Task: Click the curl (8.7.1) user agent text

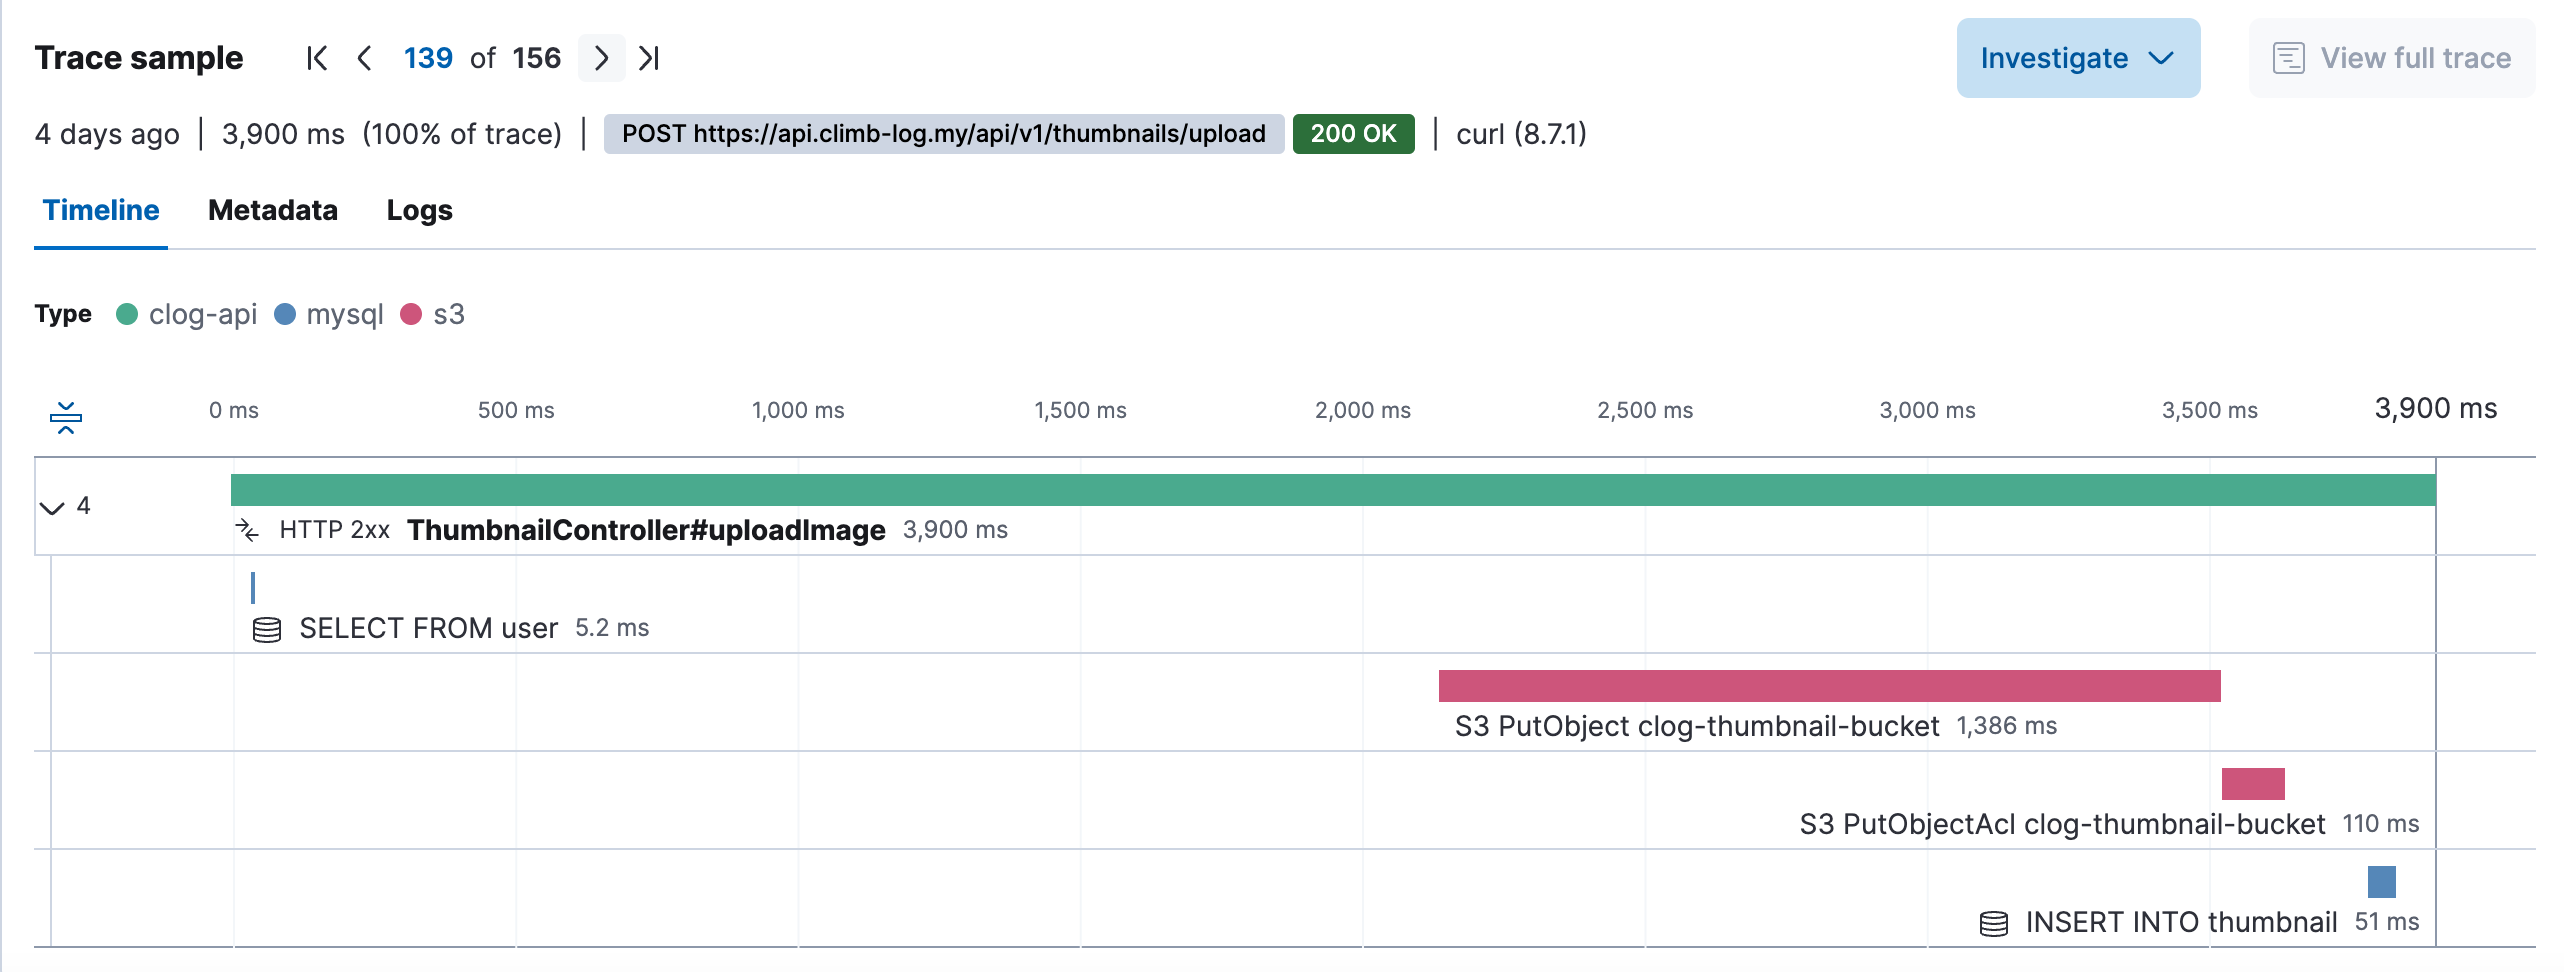Action: (1521, 134)
